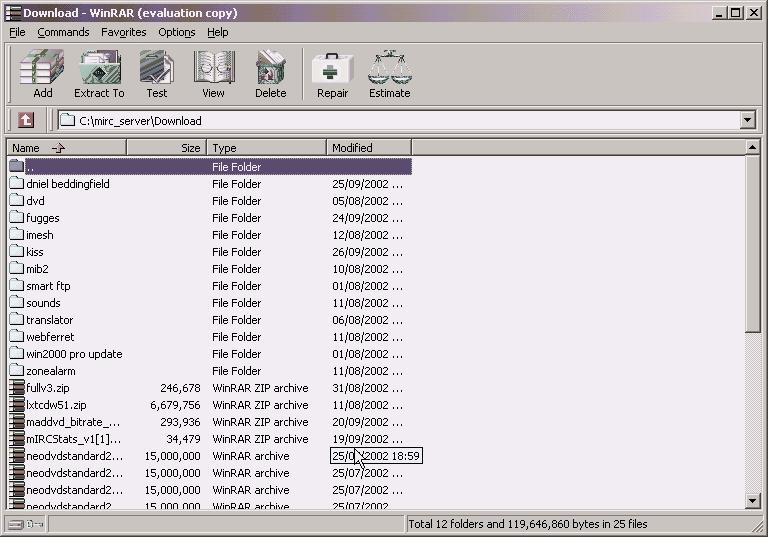Select the webferret folder icon

coord(17,336)
